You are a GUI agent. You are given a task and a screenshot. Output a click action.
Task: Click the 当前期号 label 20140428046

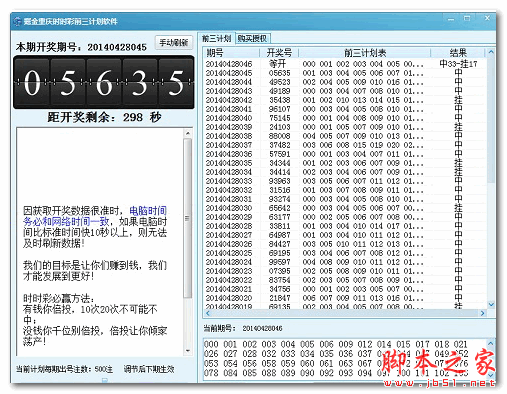(243, 328)
